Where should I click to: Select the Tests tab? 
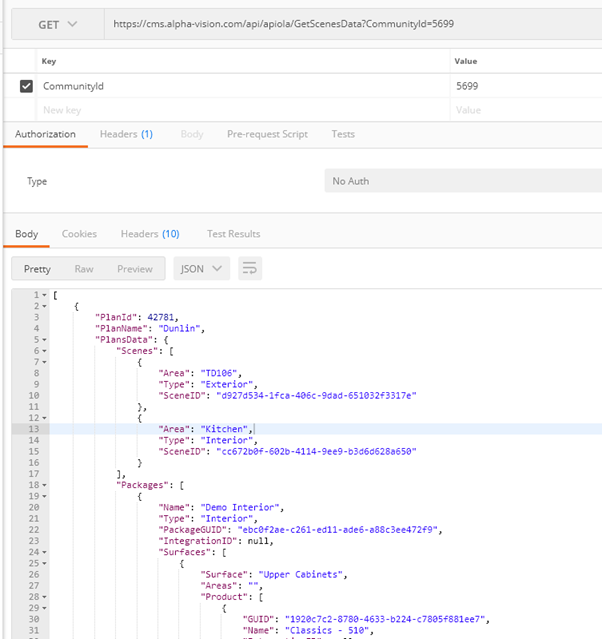click(x=343, y=134)
